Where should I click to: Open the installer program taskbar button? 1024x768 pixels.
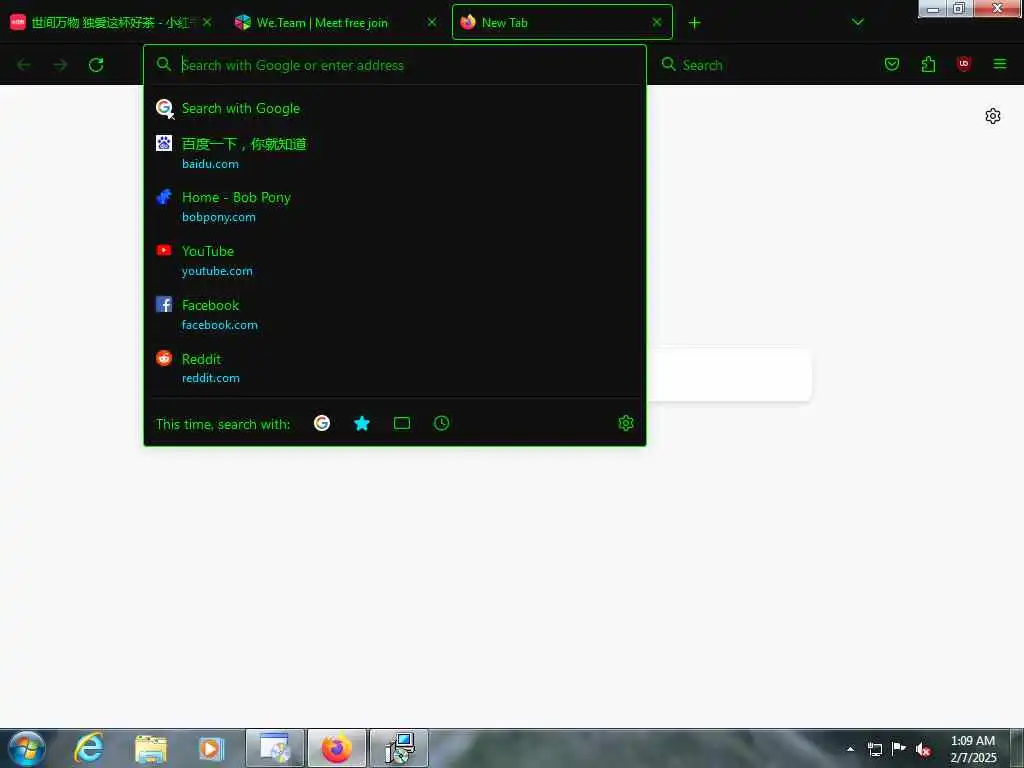pos(399,748)
